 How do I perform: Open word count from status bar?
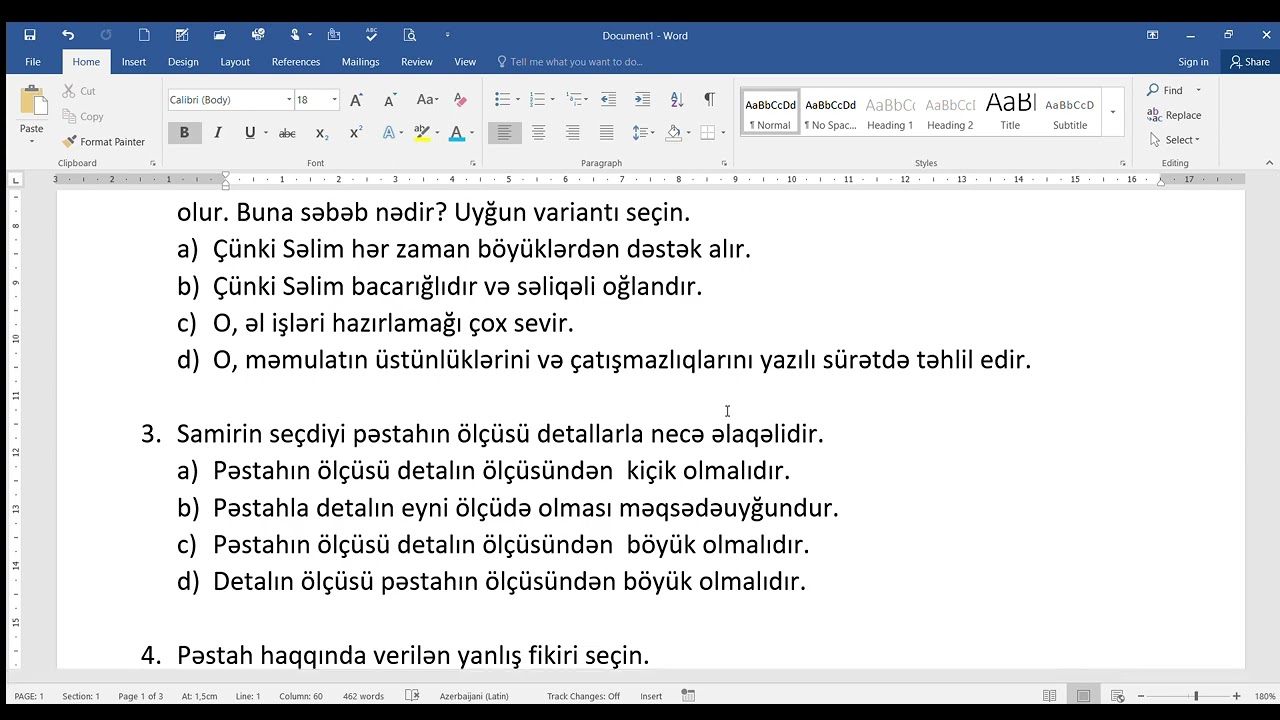pyautogui.click(x=363, y=696)
